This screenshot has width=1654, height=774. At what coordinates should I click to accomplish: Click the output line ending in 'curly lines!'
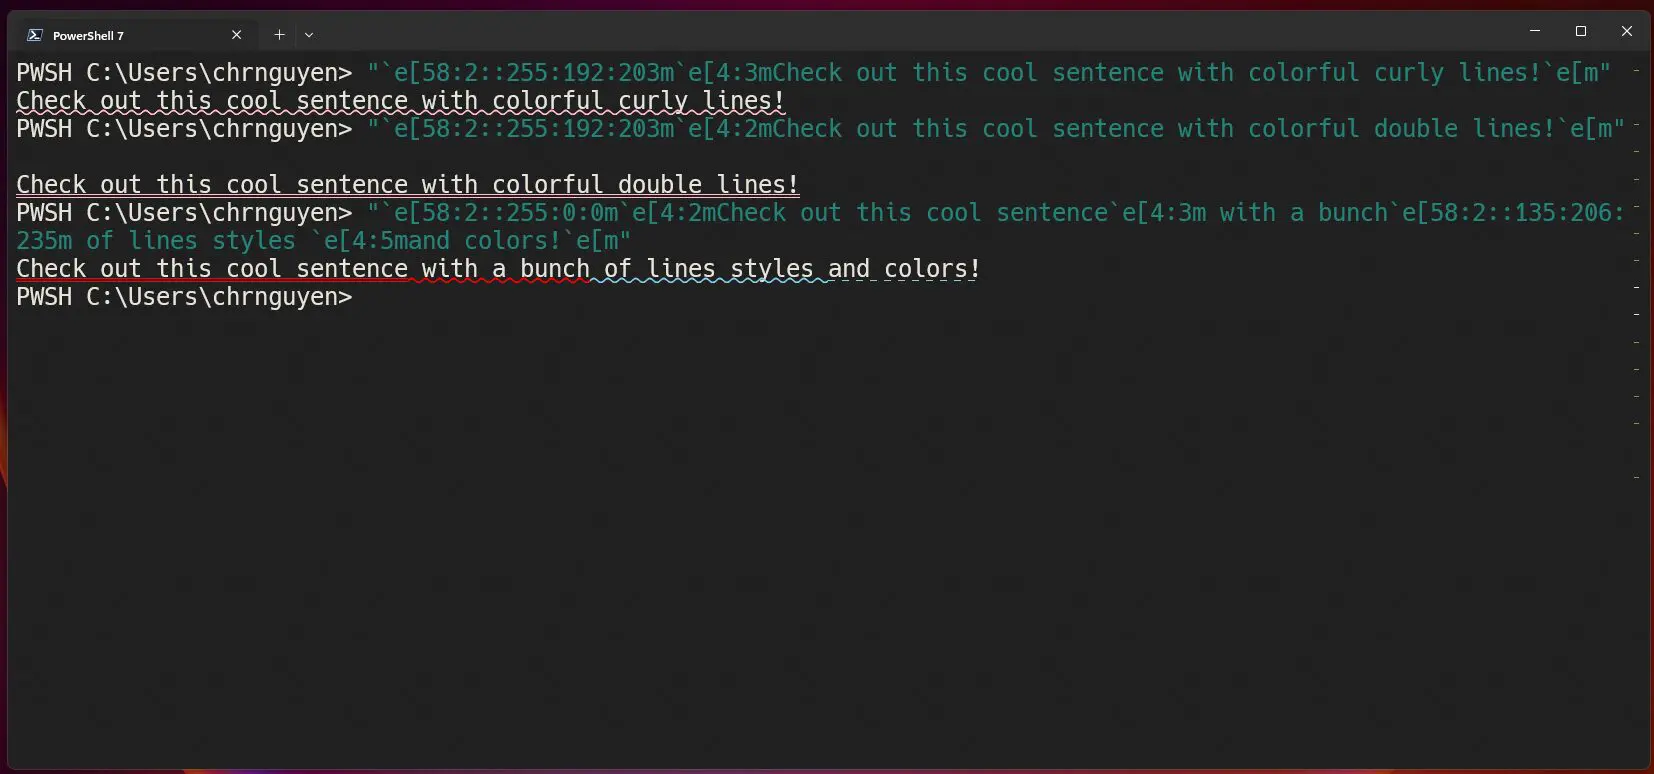[400, 101]
